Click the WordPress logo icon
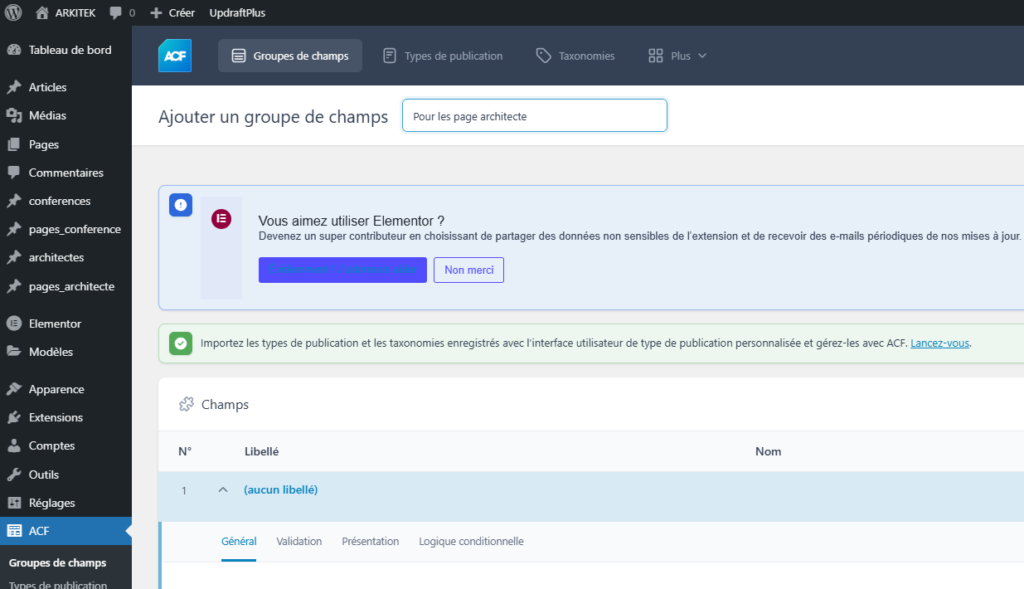 13,13
